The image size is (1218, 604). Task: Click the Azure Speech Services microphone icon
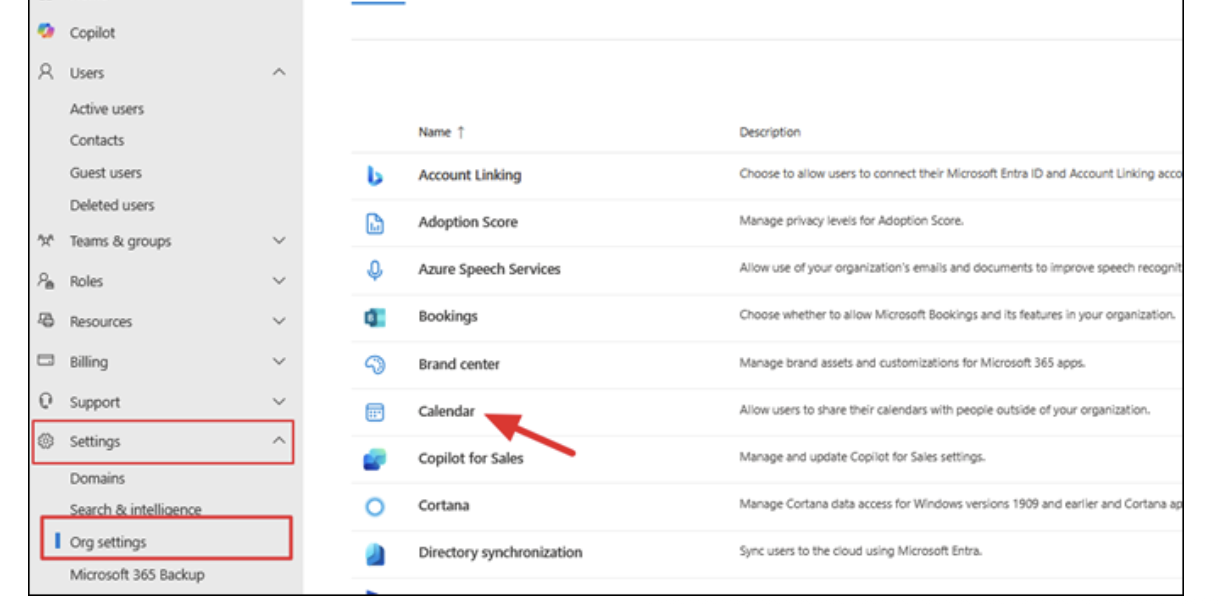(375, 270)
